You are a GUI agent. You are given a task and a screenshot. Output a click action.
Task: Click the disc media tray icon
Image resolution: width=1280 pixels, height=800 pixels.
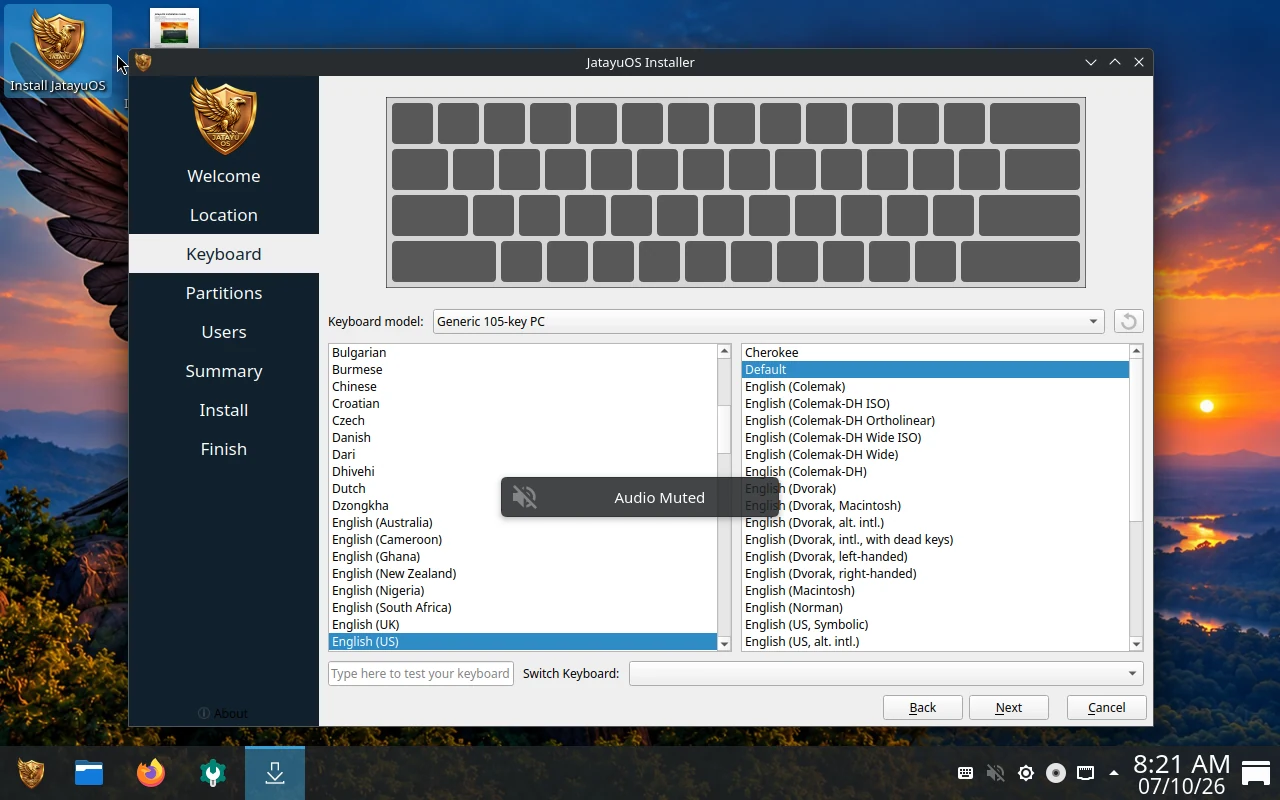1055,773
